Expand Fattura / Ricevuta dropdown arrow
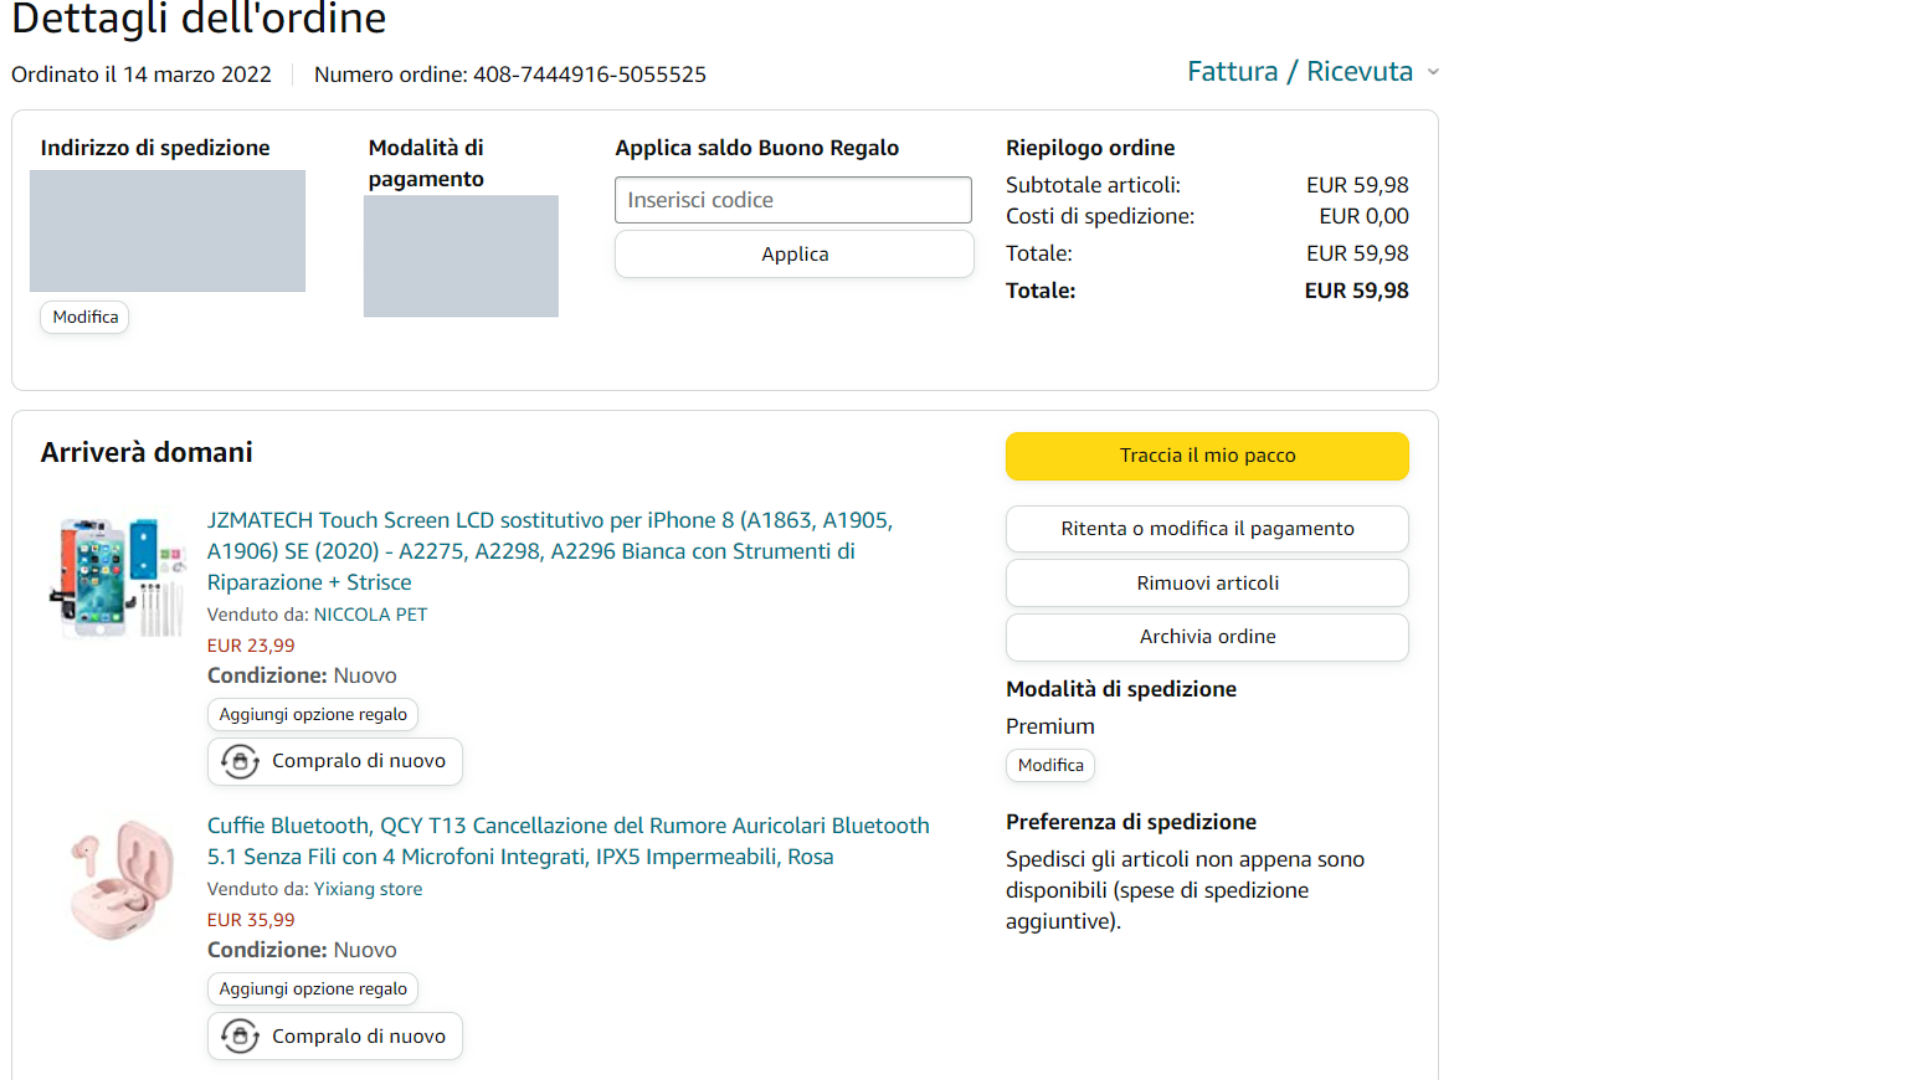Screen dimensions: 1920x1080 (x=1433, y=72)
